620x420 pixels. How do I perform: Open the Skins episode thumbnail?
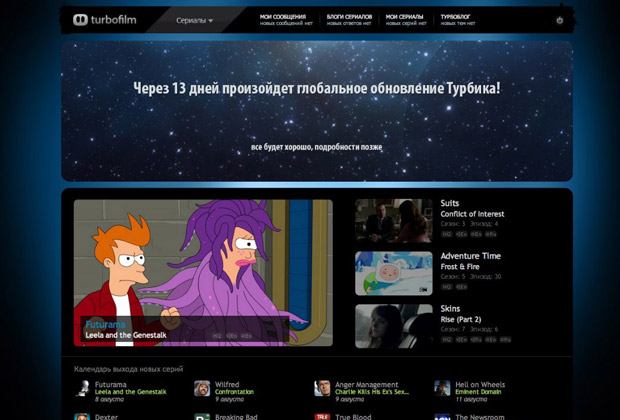394,326
